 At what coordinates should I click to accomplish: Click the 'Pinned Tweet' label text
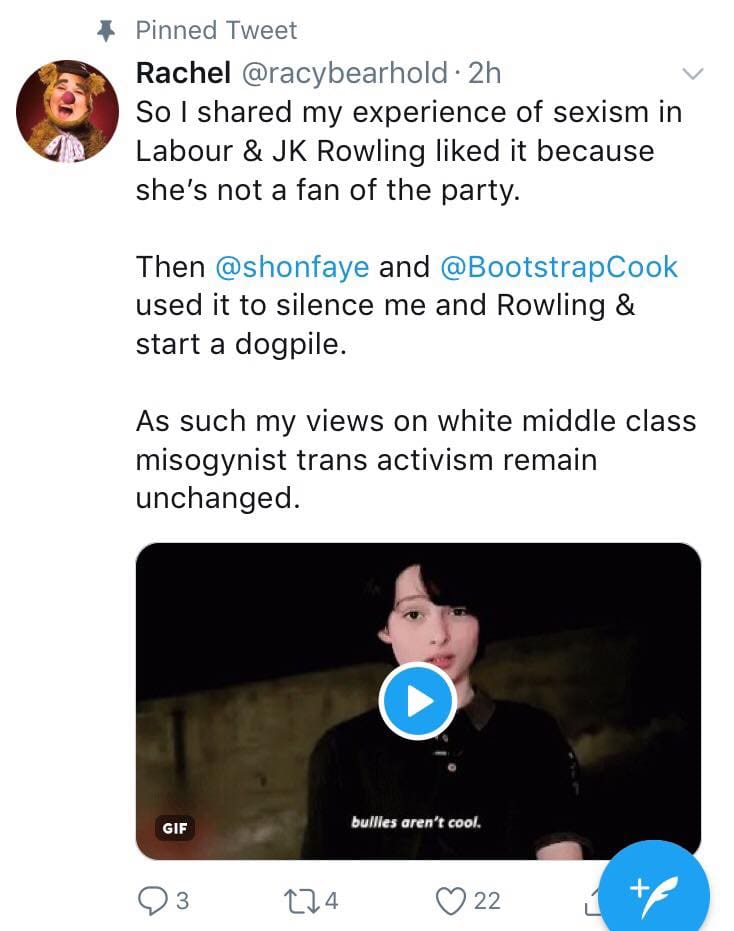(216, 30)
